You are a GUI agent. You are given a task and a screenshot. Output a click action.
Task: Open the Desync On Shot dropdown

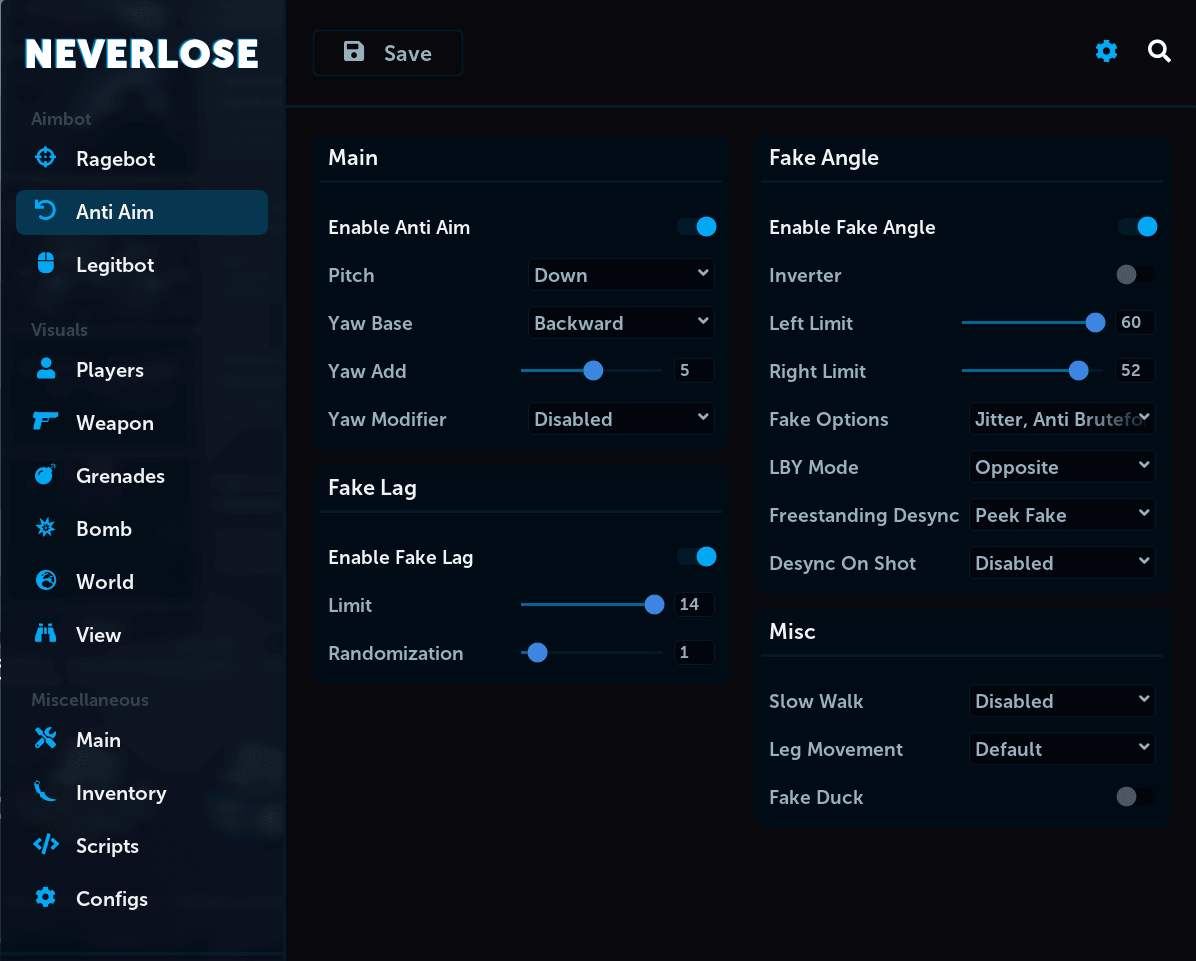coord(1062,563)
